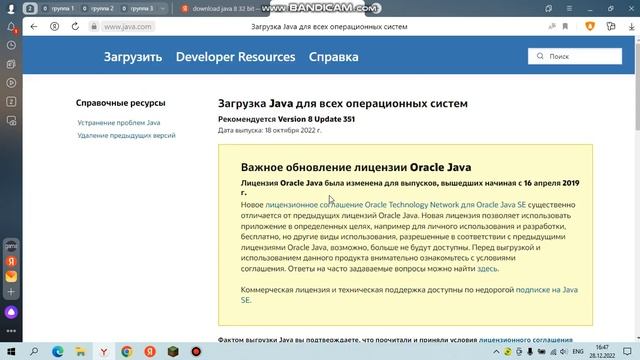Viewport: 640px width, 360px height.
Task: Open the profile avatar in the sidebar
Action: (x=11, y=8)
